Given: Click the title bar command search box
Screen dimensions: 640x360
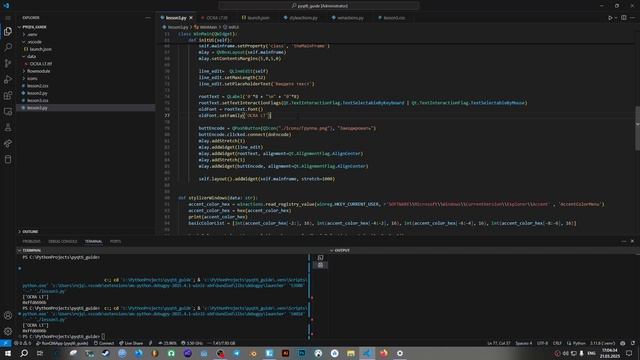Looking at the screenshot, I should (x=319, y=6).
